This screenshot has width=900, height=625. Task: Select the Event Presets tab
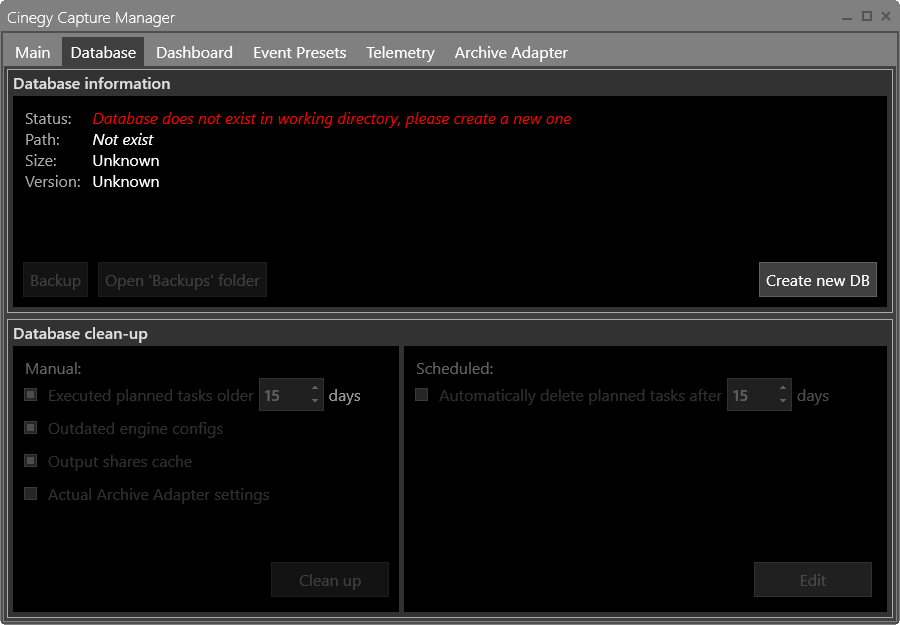coord(299,52)
